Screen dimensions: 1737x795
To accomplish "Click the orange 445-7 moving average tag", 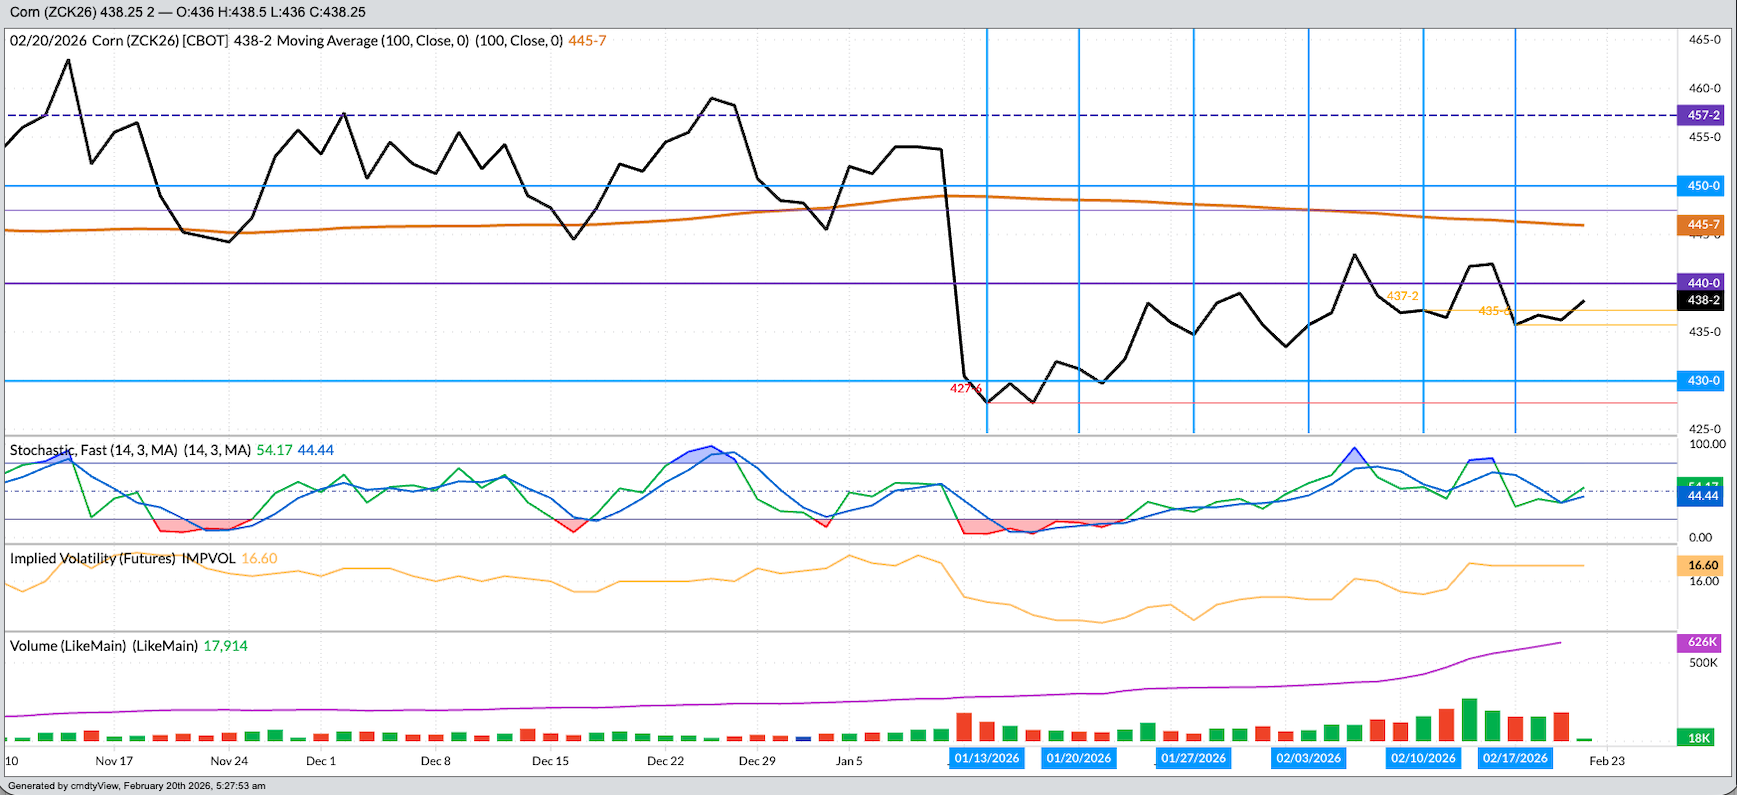I will 1703,225.
